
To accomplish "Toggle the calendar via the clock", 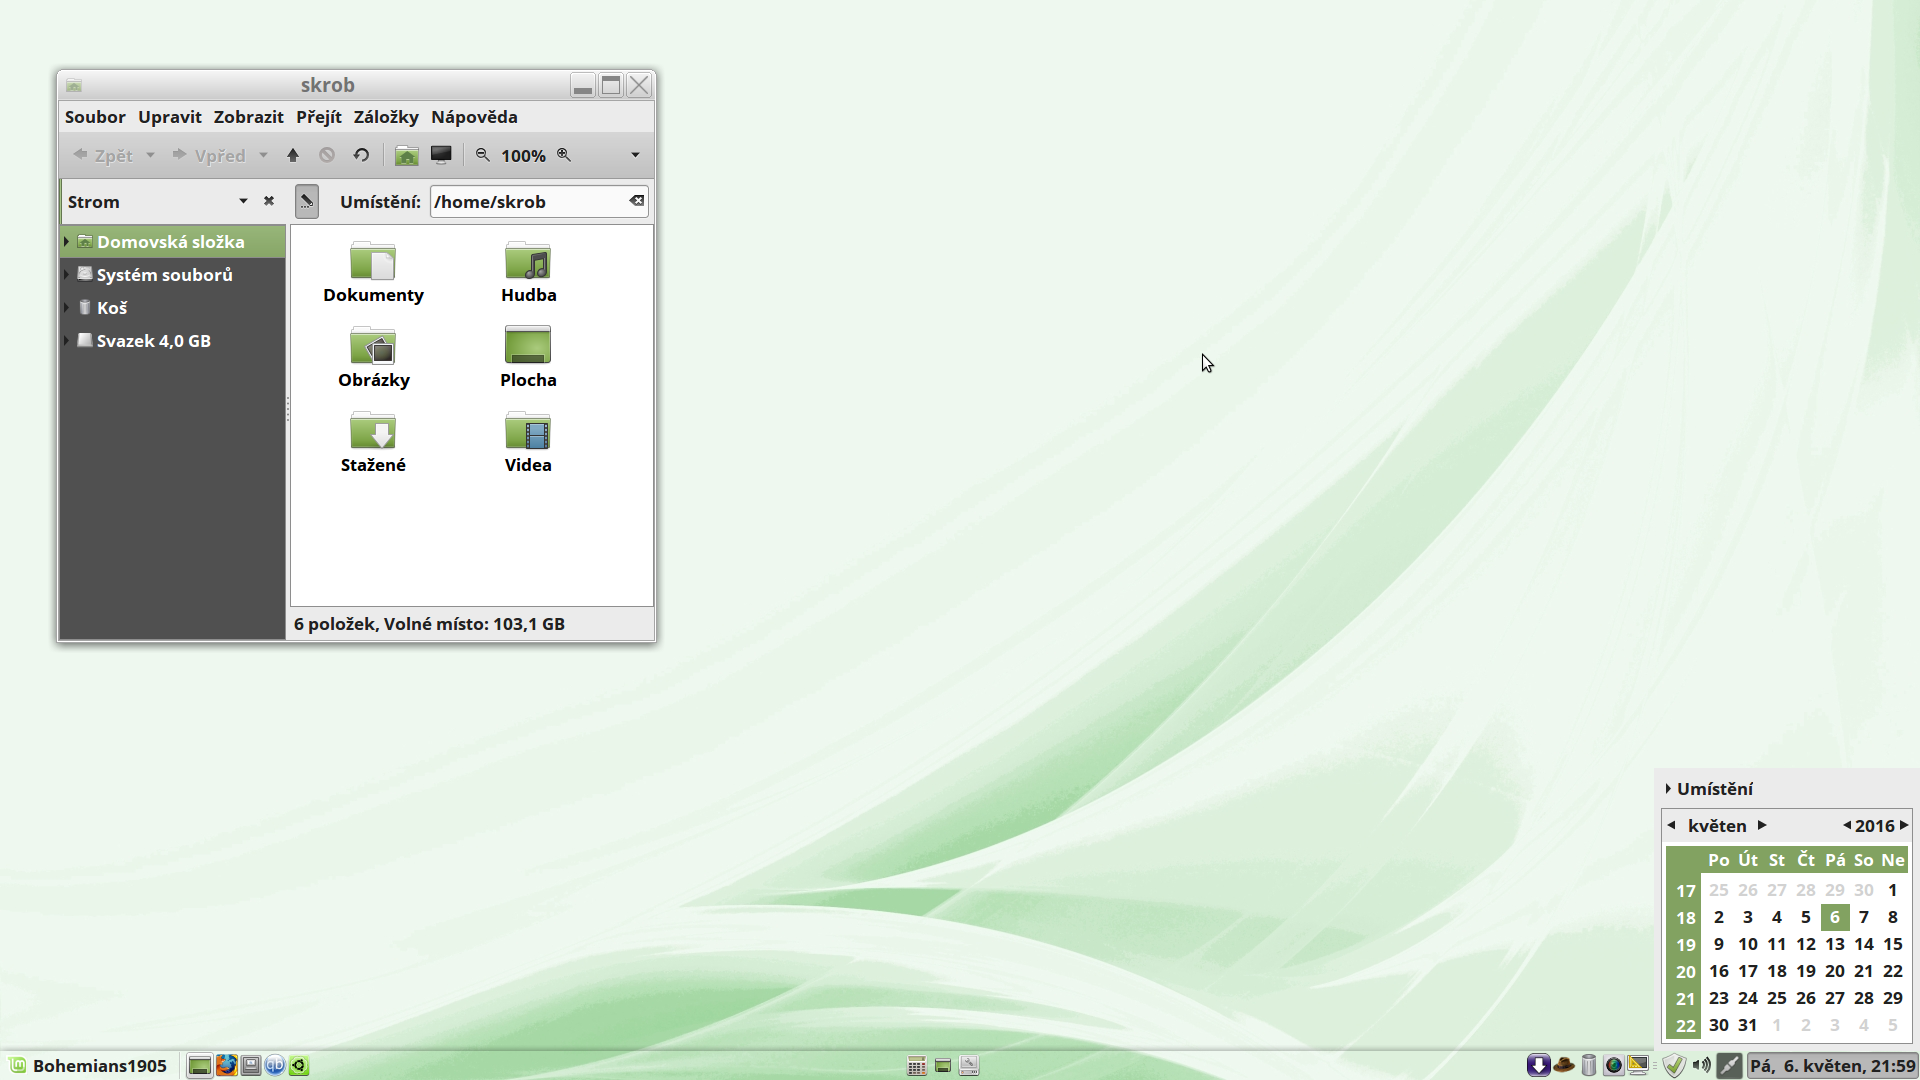I will (1833, 1065).
